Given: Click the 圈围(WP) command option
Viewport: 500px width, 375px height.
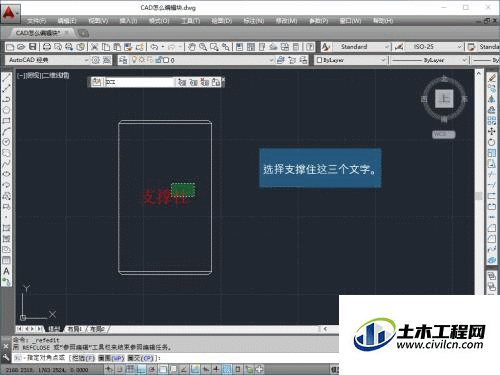Looking at the screenshot, I should [x=111, y=358].
